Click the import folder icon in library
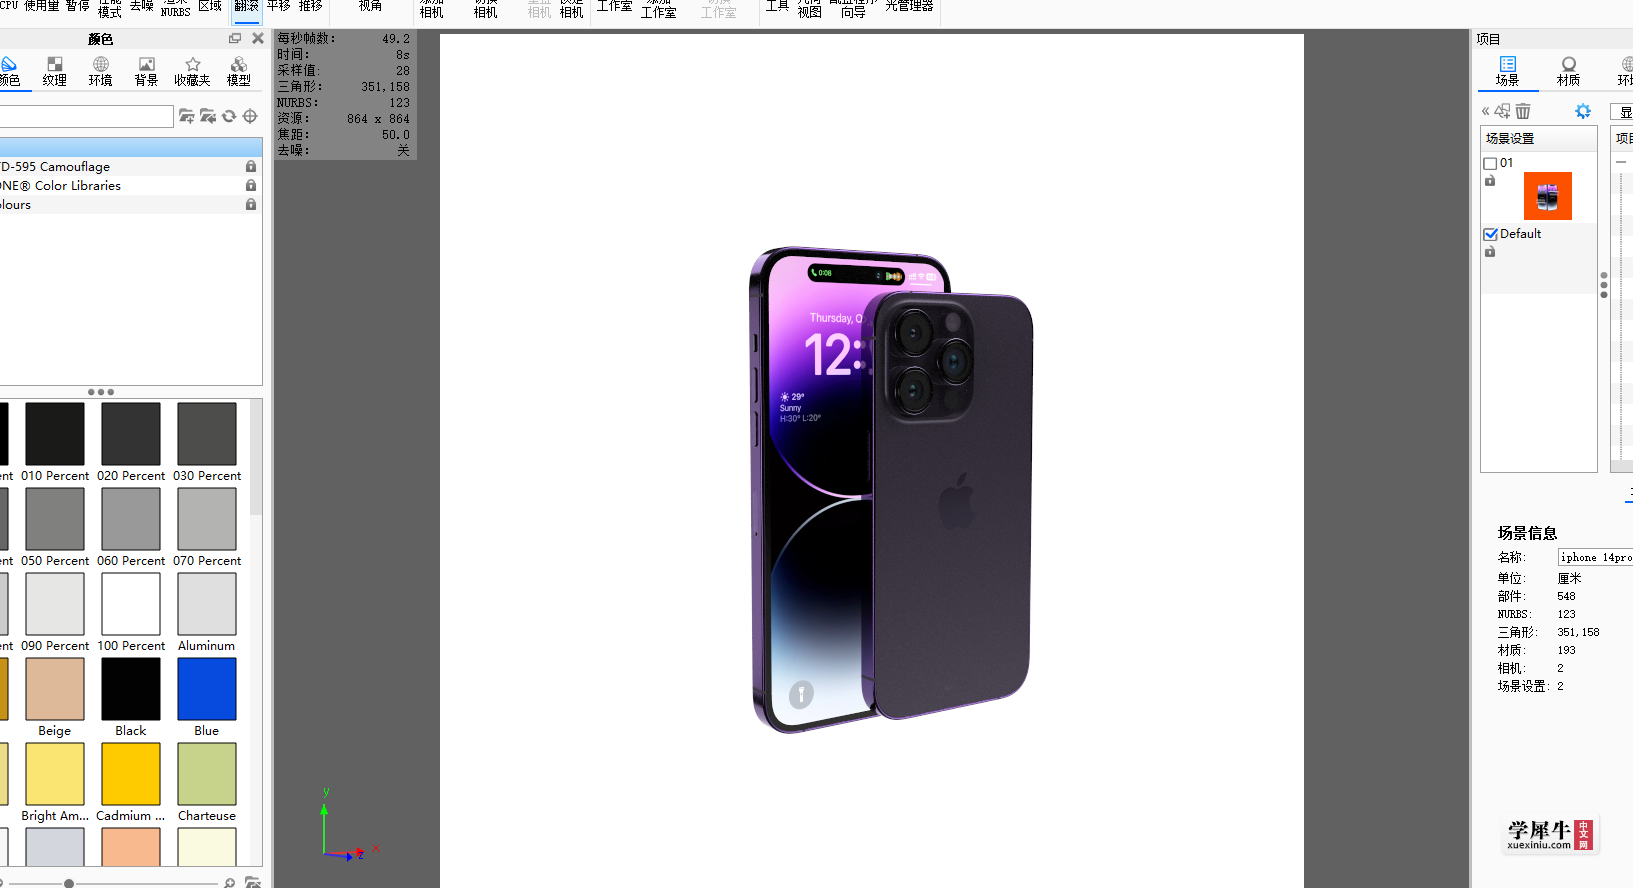Screen dimensions: 1633x888 click(x=208, y=116)
